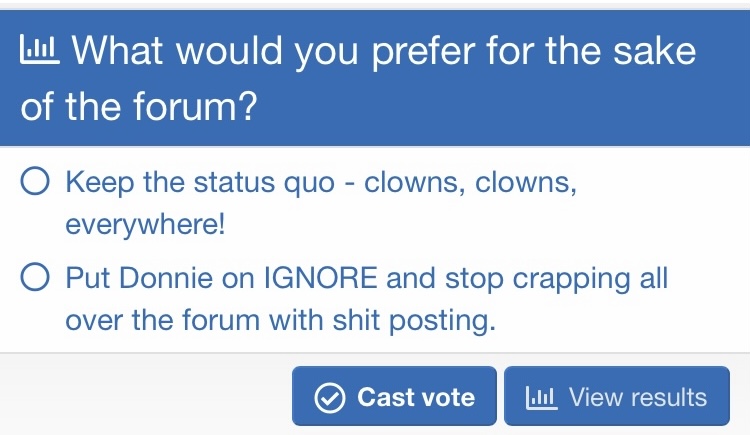Click the "Cast vote" text label

coord(416,397)
